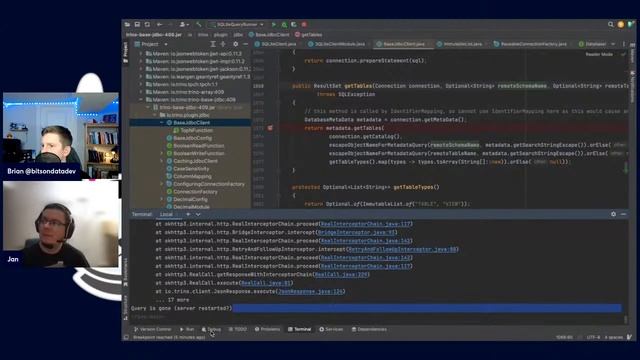
Task: Open the hidden editor tabs dropdown arrow
Action: click(613, 44)
